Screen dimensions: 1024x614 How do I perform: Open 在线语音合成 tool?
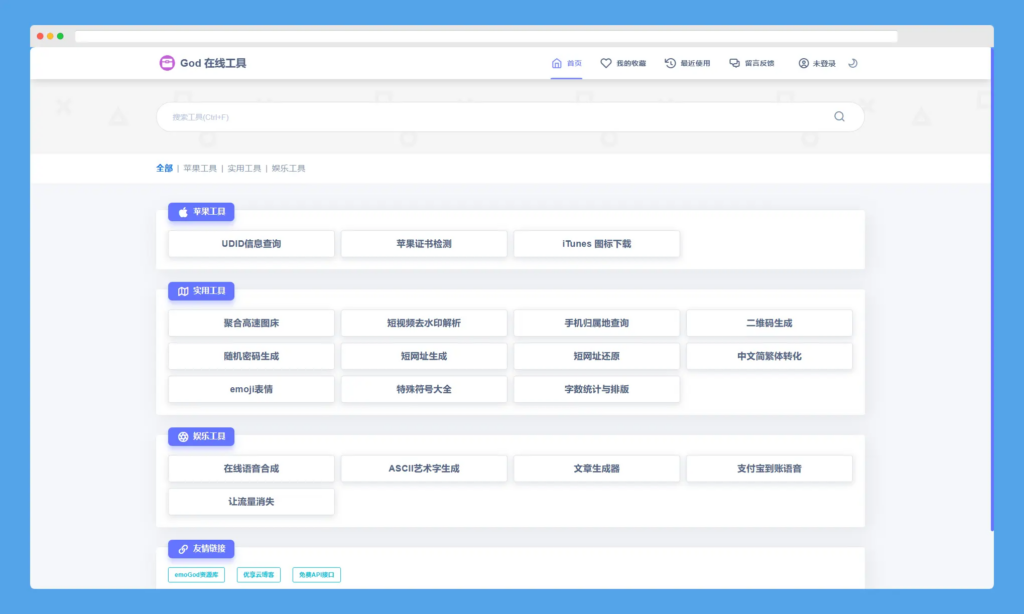tap(251, 469)
